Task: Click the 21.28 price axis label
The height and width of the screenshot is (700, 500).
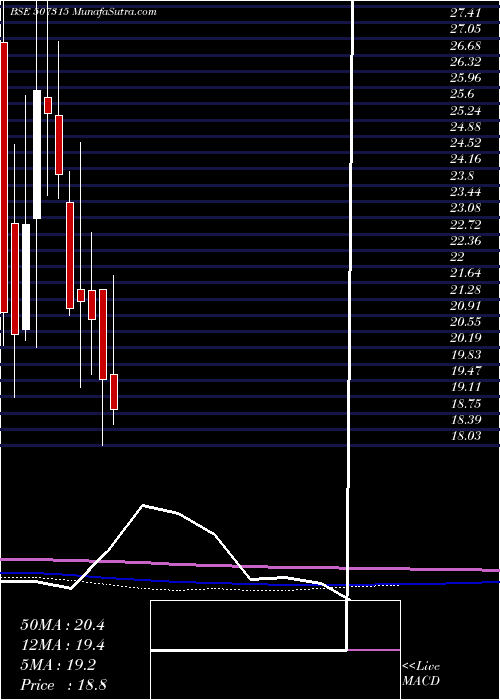Action: click(x=466, y=290)
